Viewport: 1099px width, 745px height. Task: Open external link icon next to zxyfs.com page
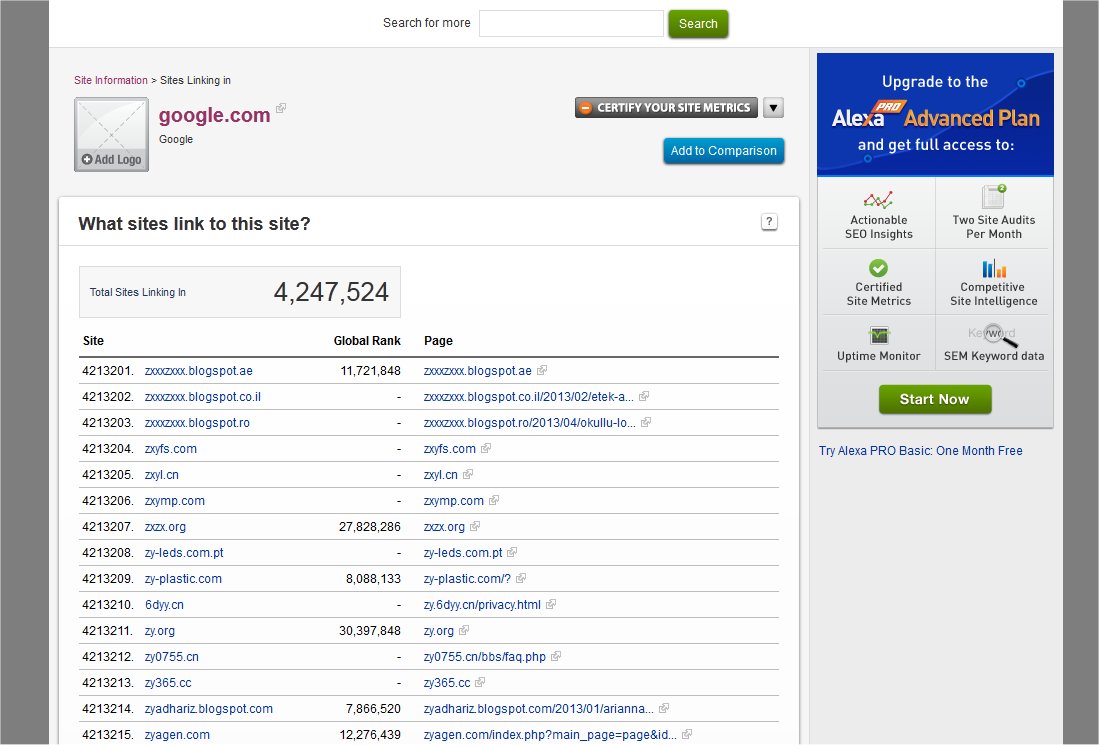[x=486, y=449]
